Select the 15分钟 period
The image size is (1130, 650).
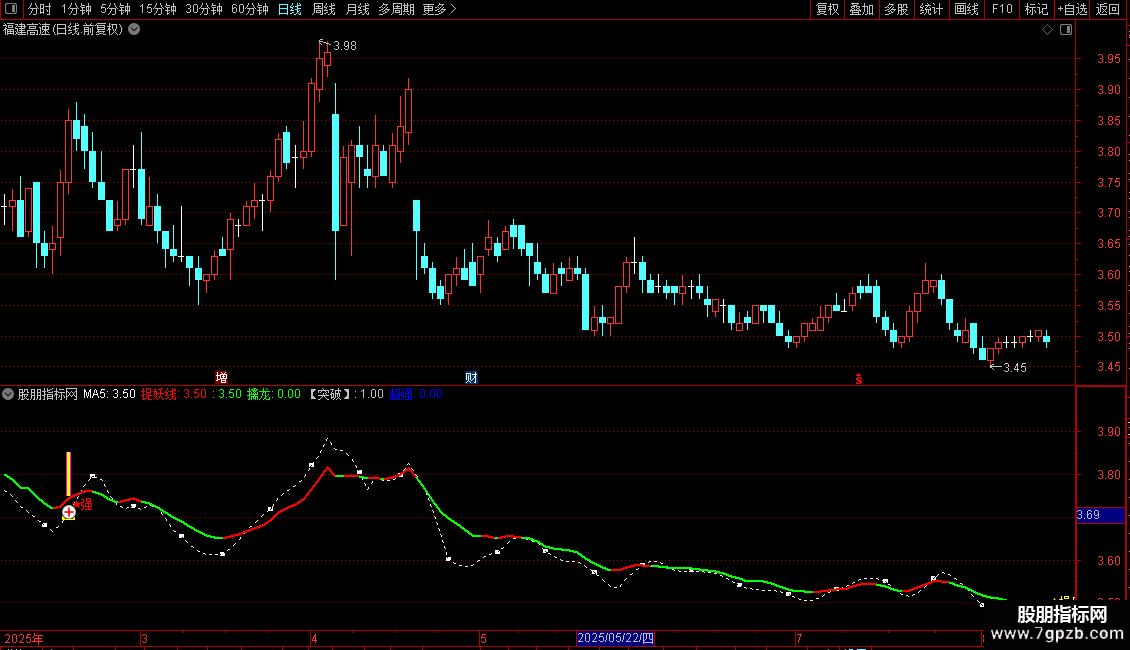[x=158, y=9]
